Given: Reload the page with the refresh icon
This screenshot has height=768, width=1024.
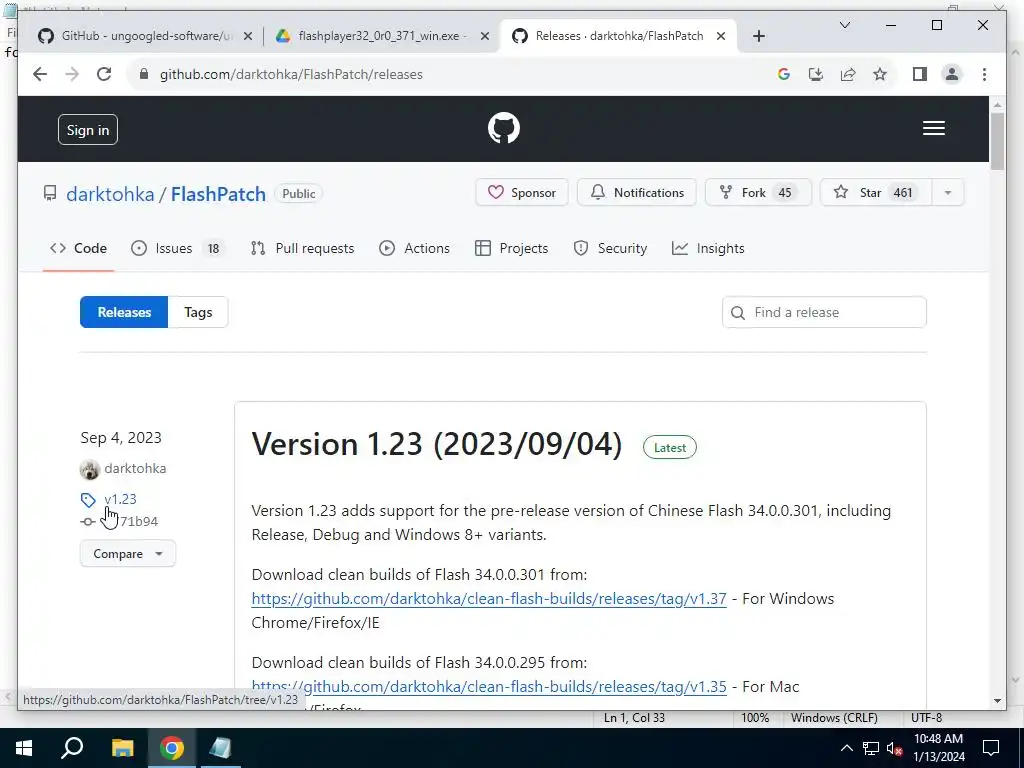Looking at the screenshot, I should click(x=104, y=74).
